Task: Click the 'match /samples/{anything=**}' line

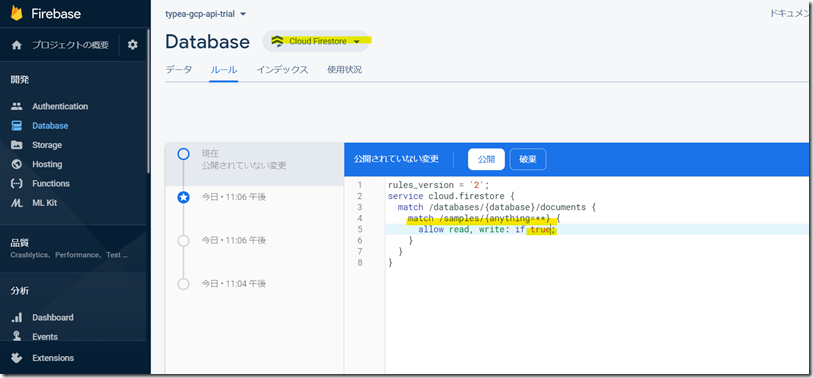Action: point(484,218)
